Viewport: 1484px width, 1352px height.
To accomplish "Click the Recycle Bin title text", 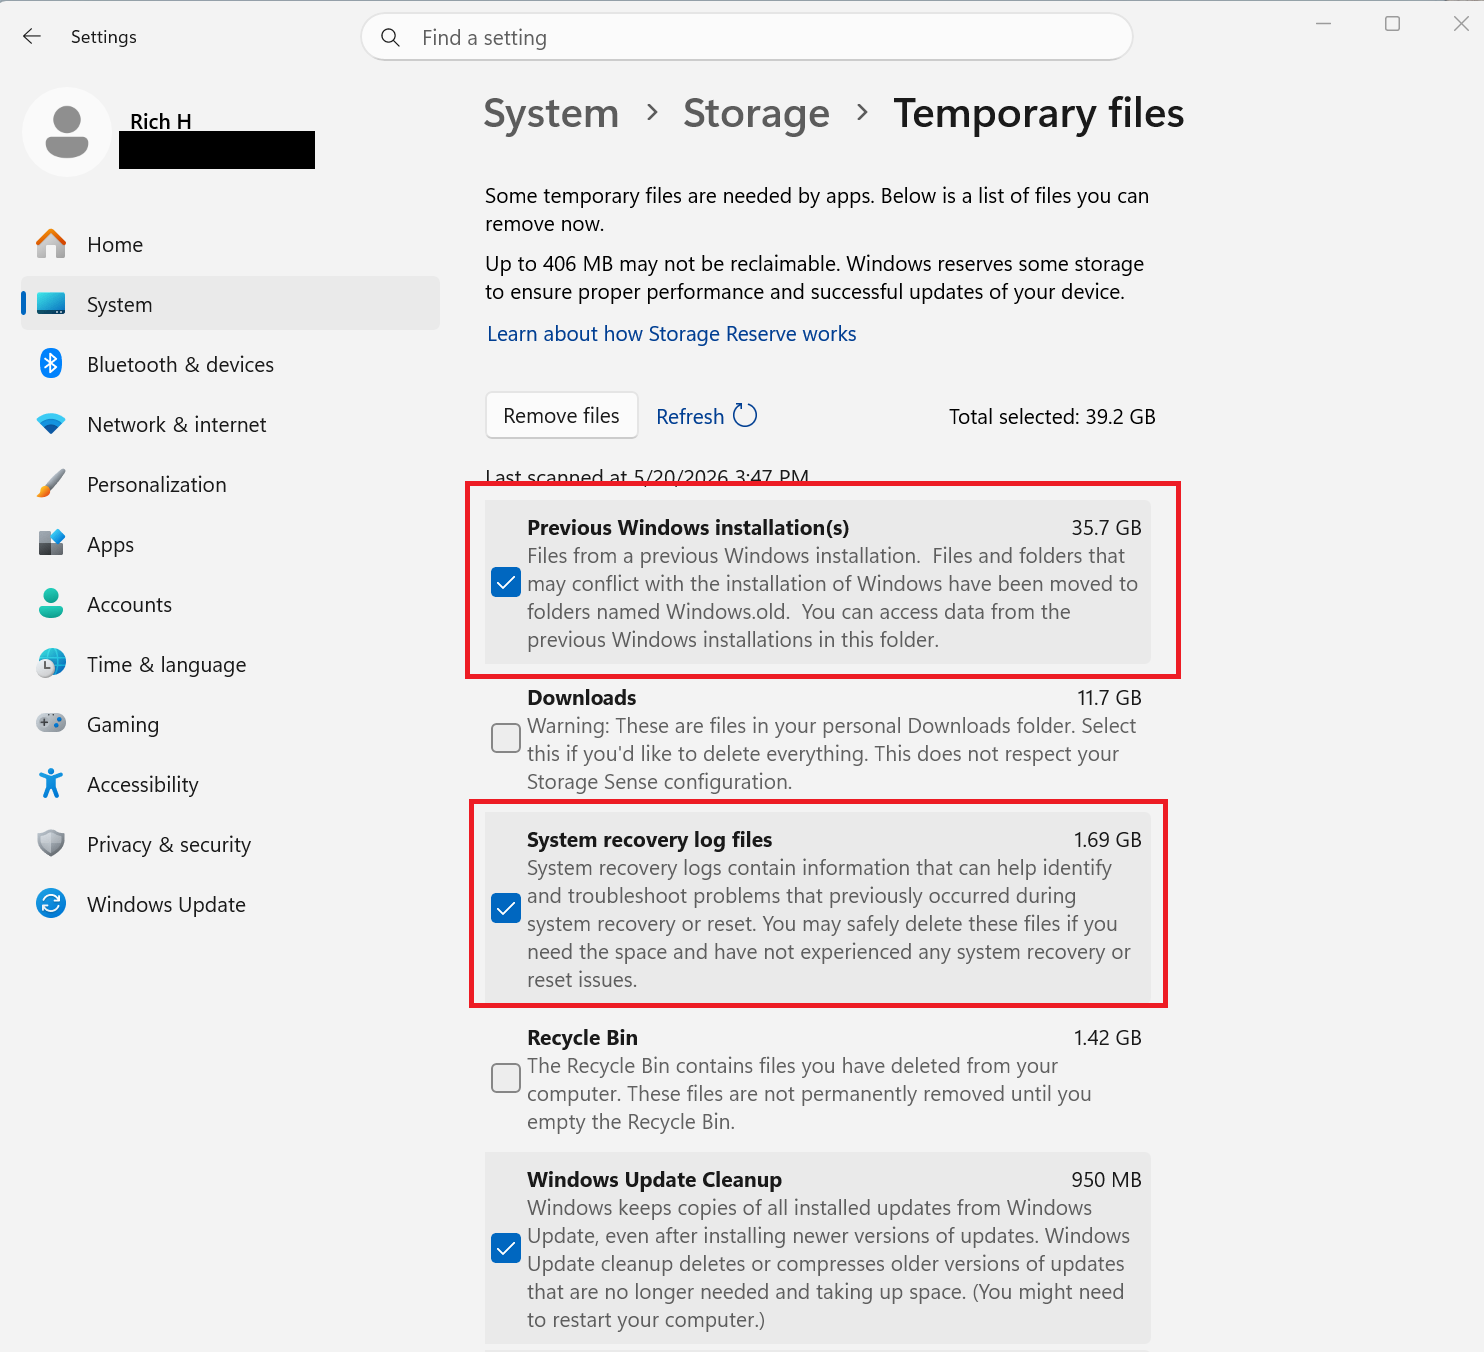I will tap(583, 1037).
